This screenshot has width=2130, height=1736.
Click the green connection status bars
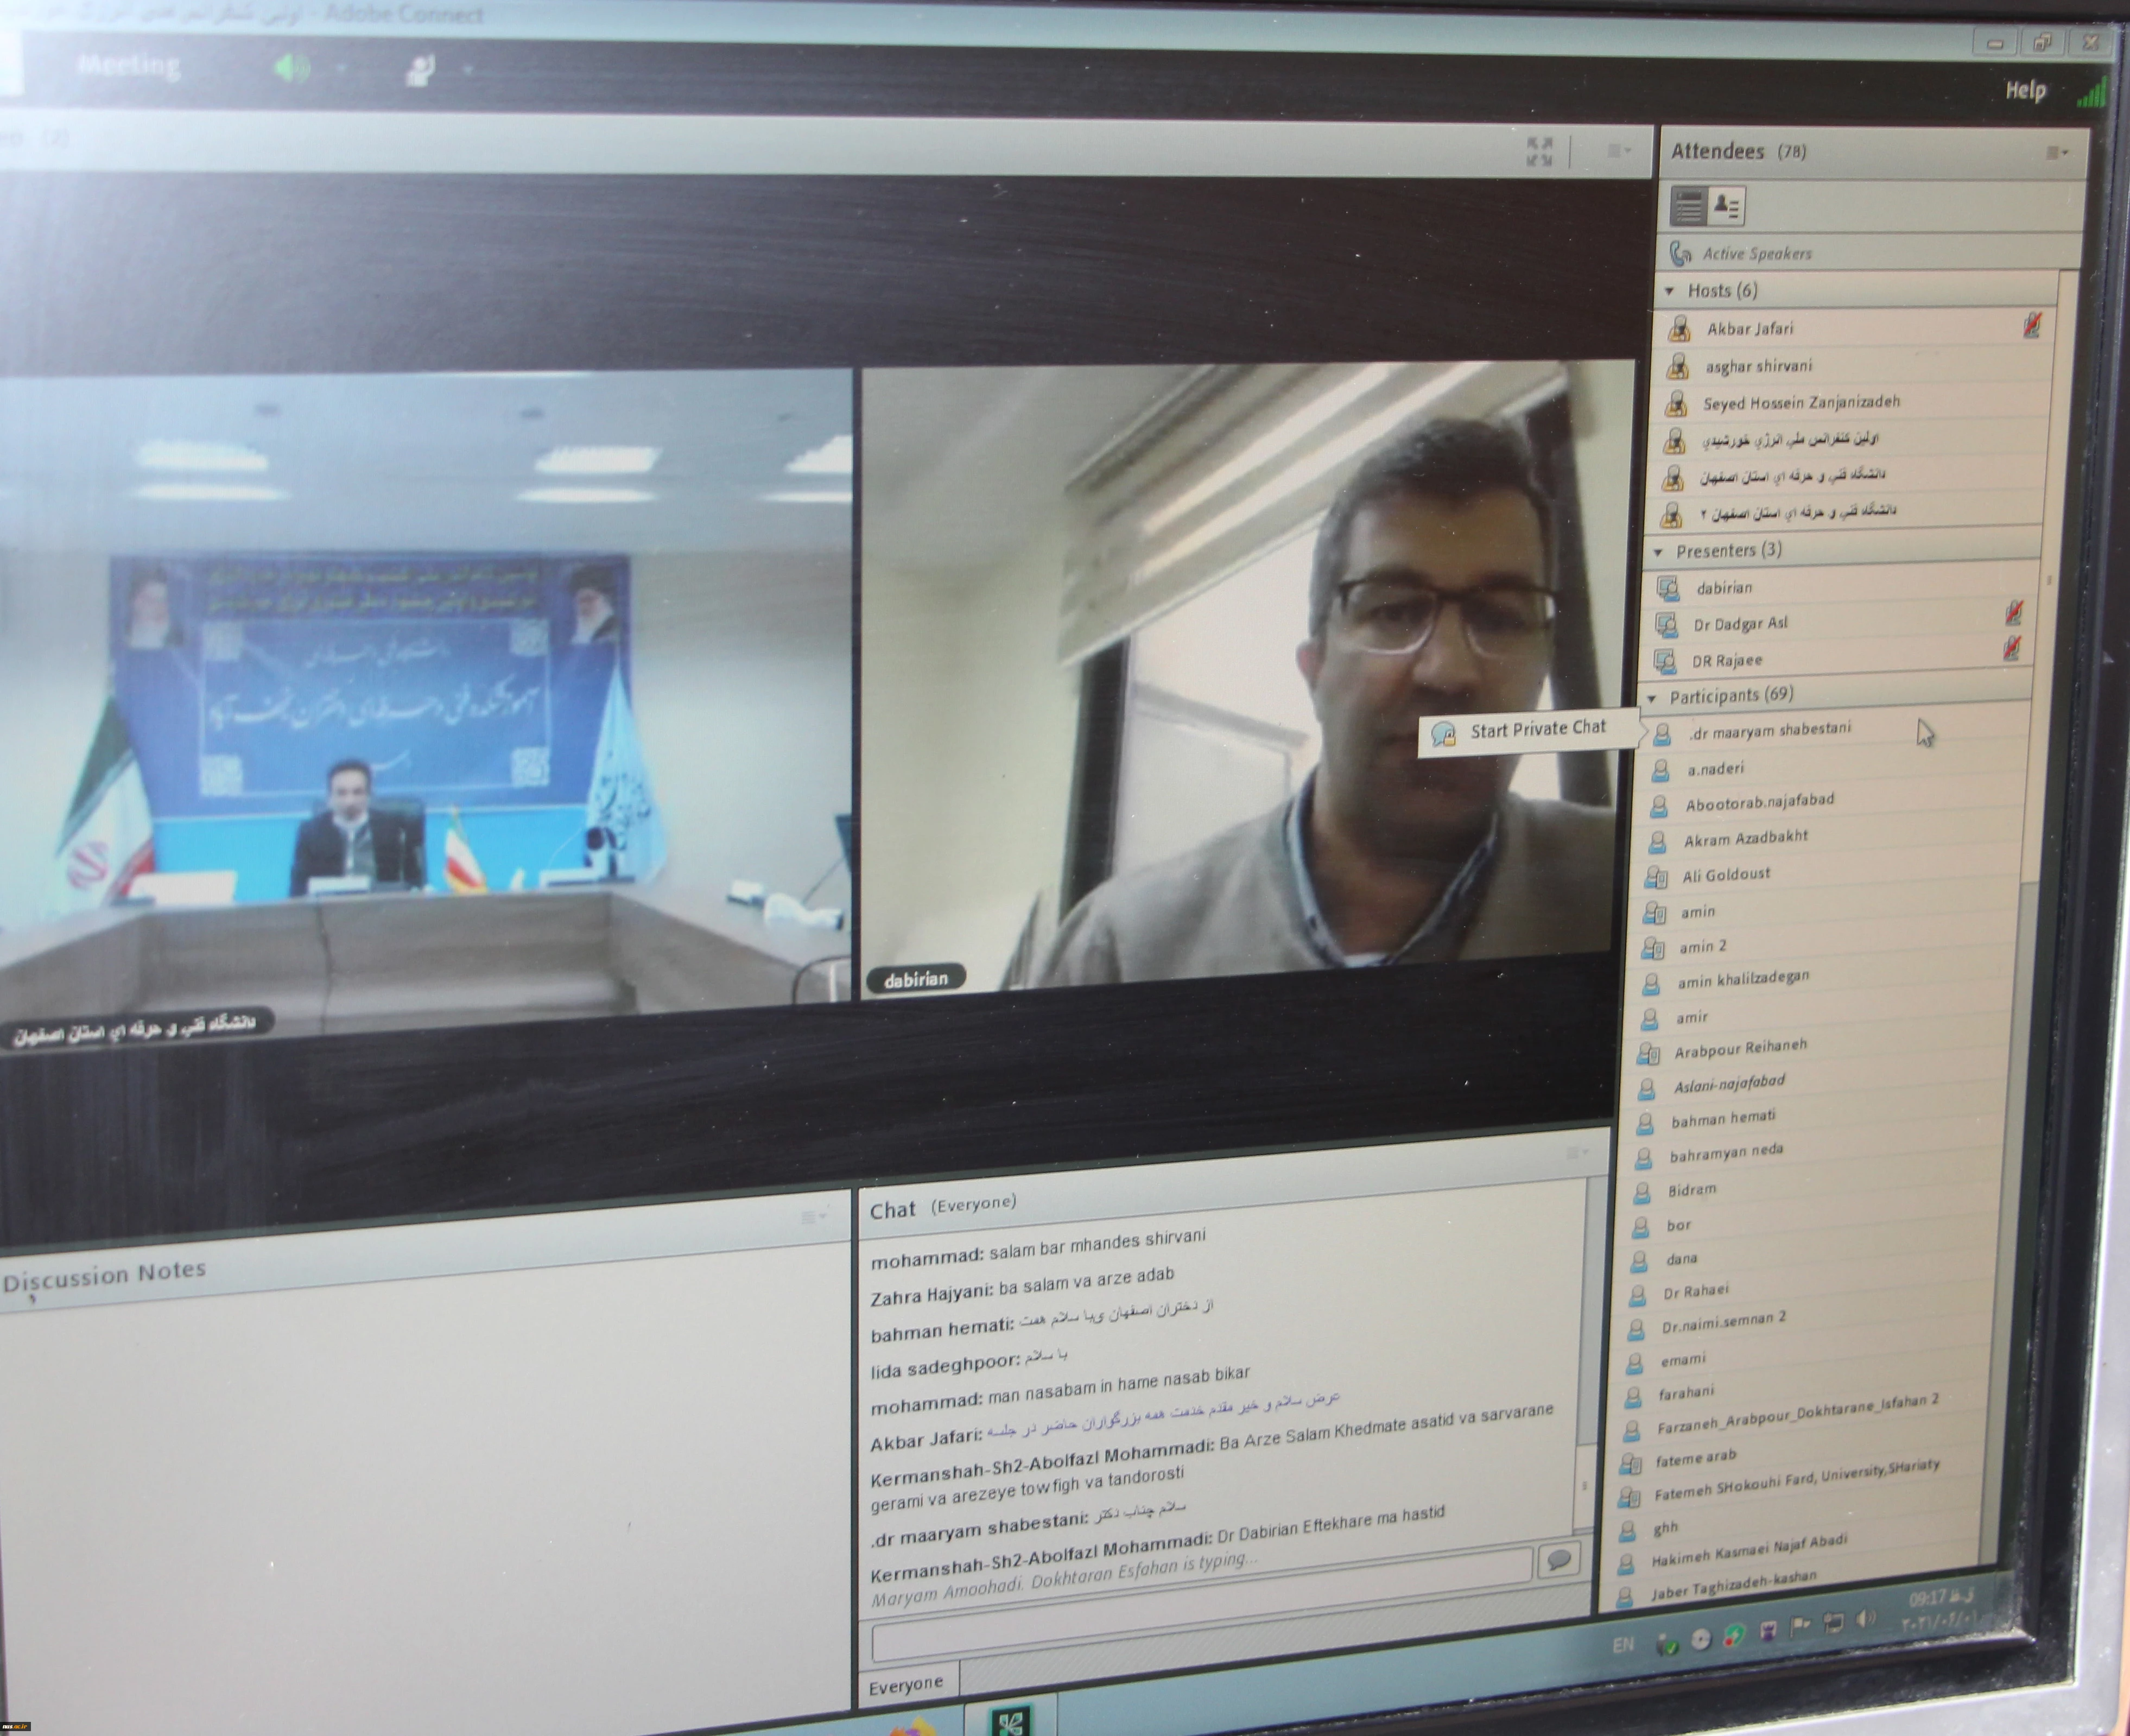click(x=2092, y=93)
